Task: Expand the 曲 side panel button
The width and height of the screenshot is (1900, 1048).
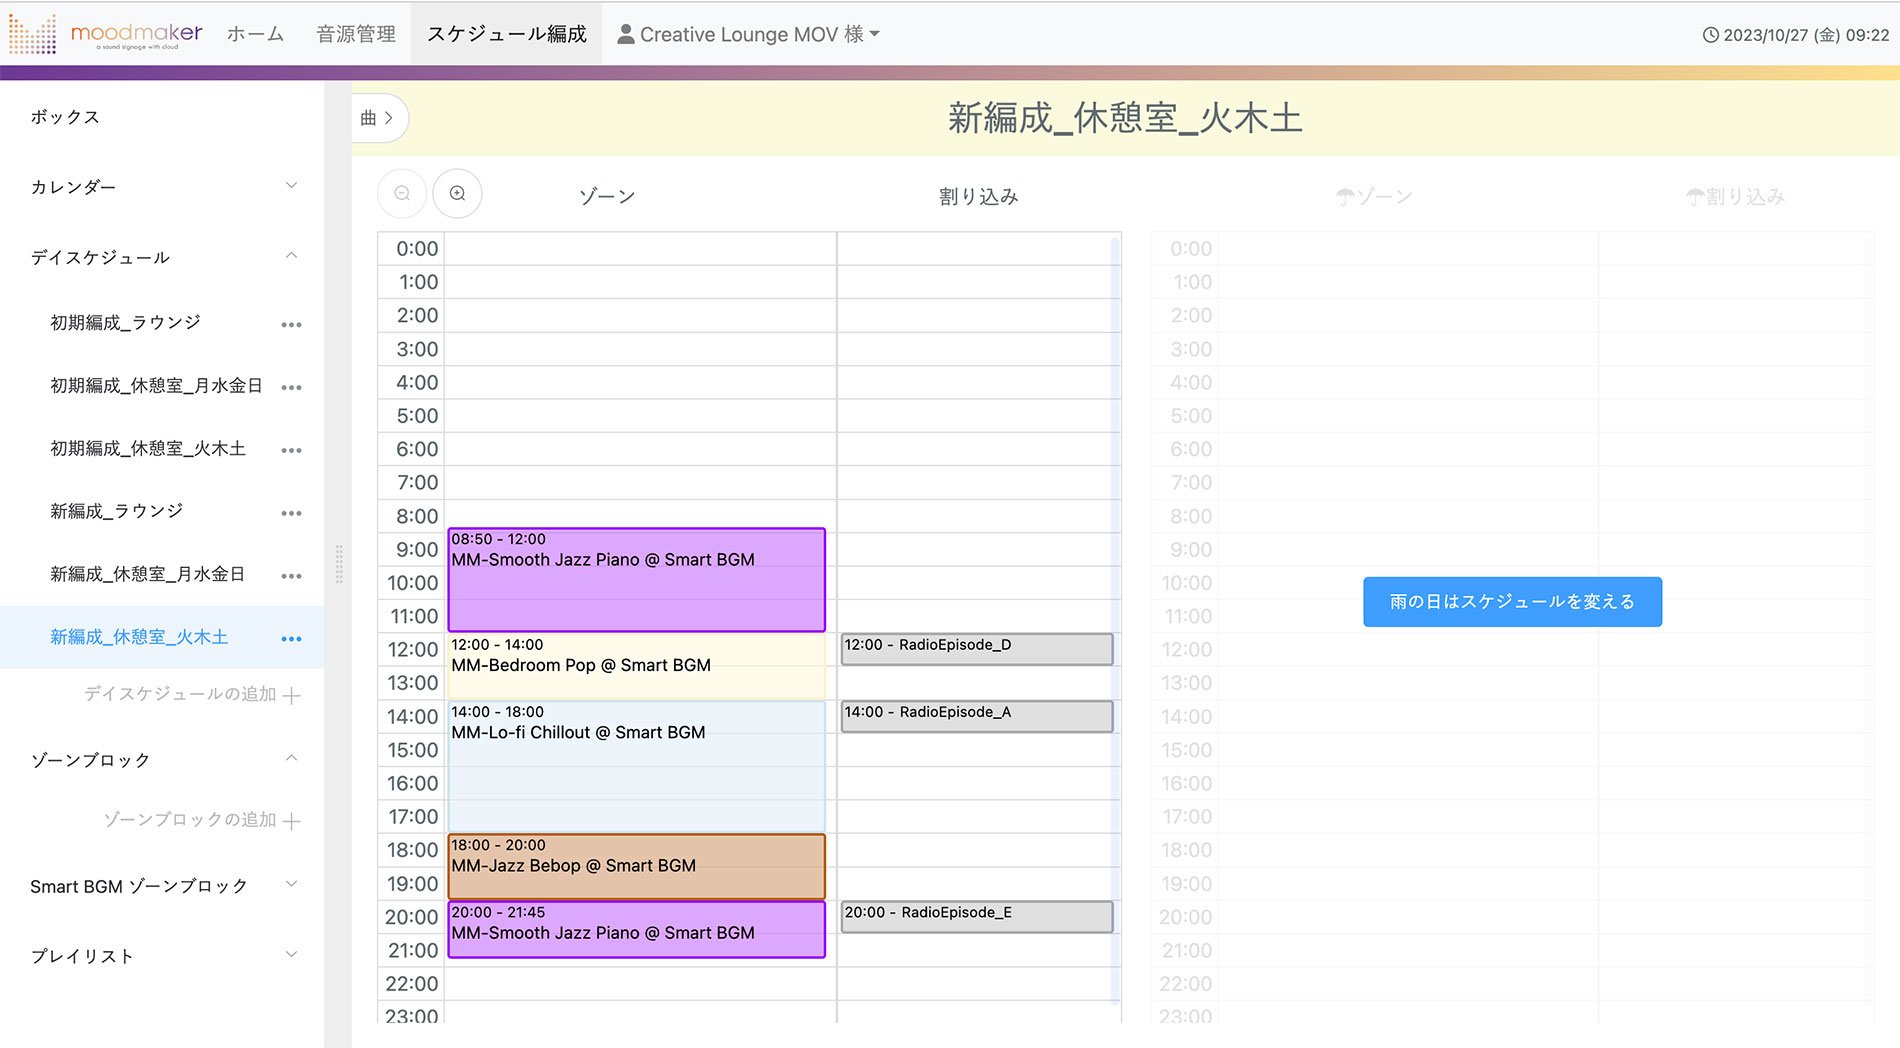Action: [378, 118]
